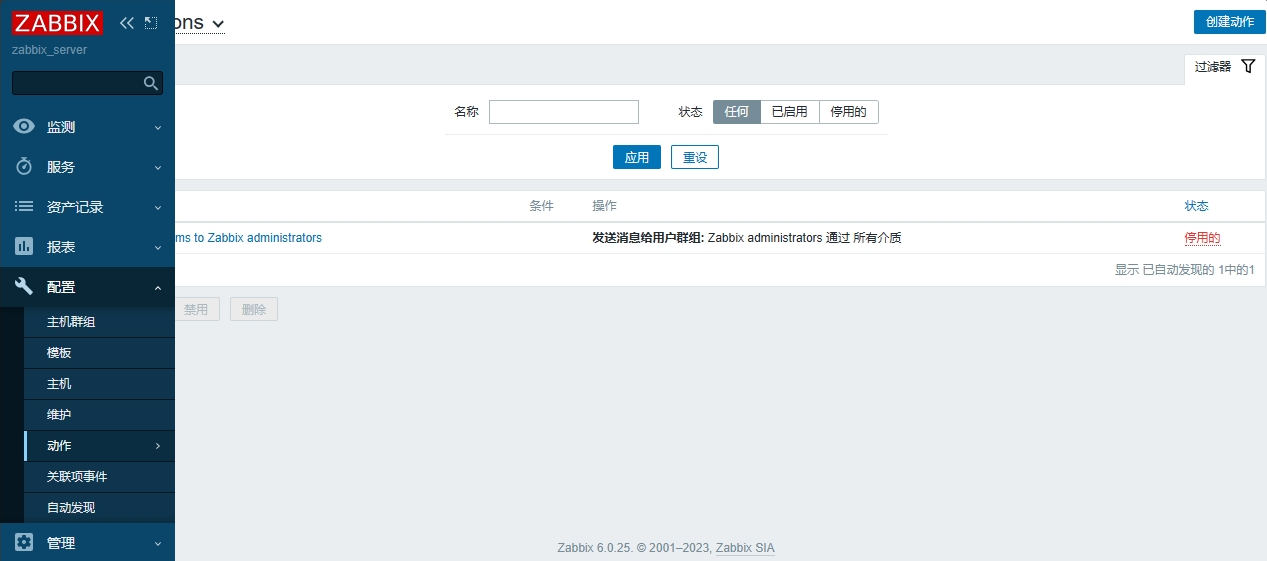Click the sidebar hide toggle icon

(x=151, y=22)
